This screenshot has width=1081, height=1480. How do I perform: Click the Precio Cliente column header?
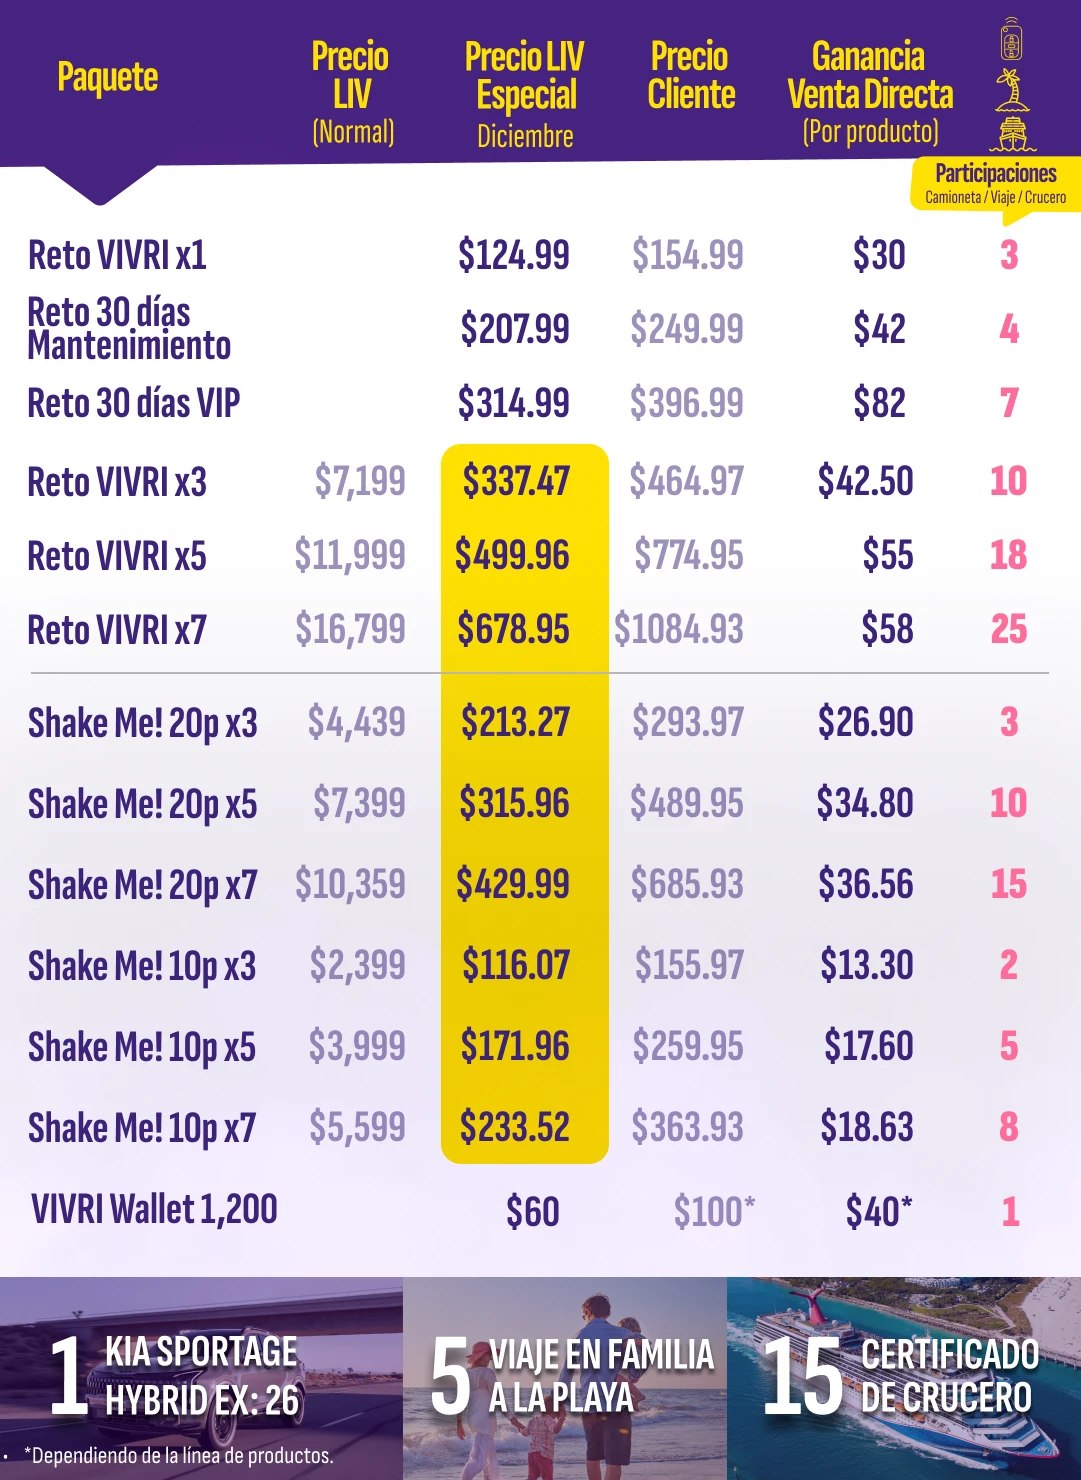click(x=691, y=75)
